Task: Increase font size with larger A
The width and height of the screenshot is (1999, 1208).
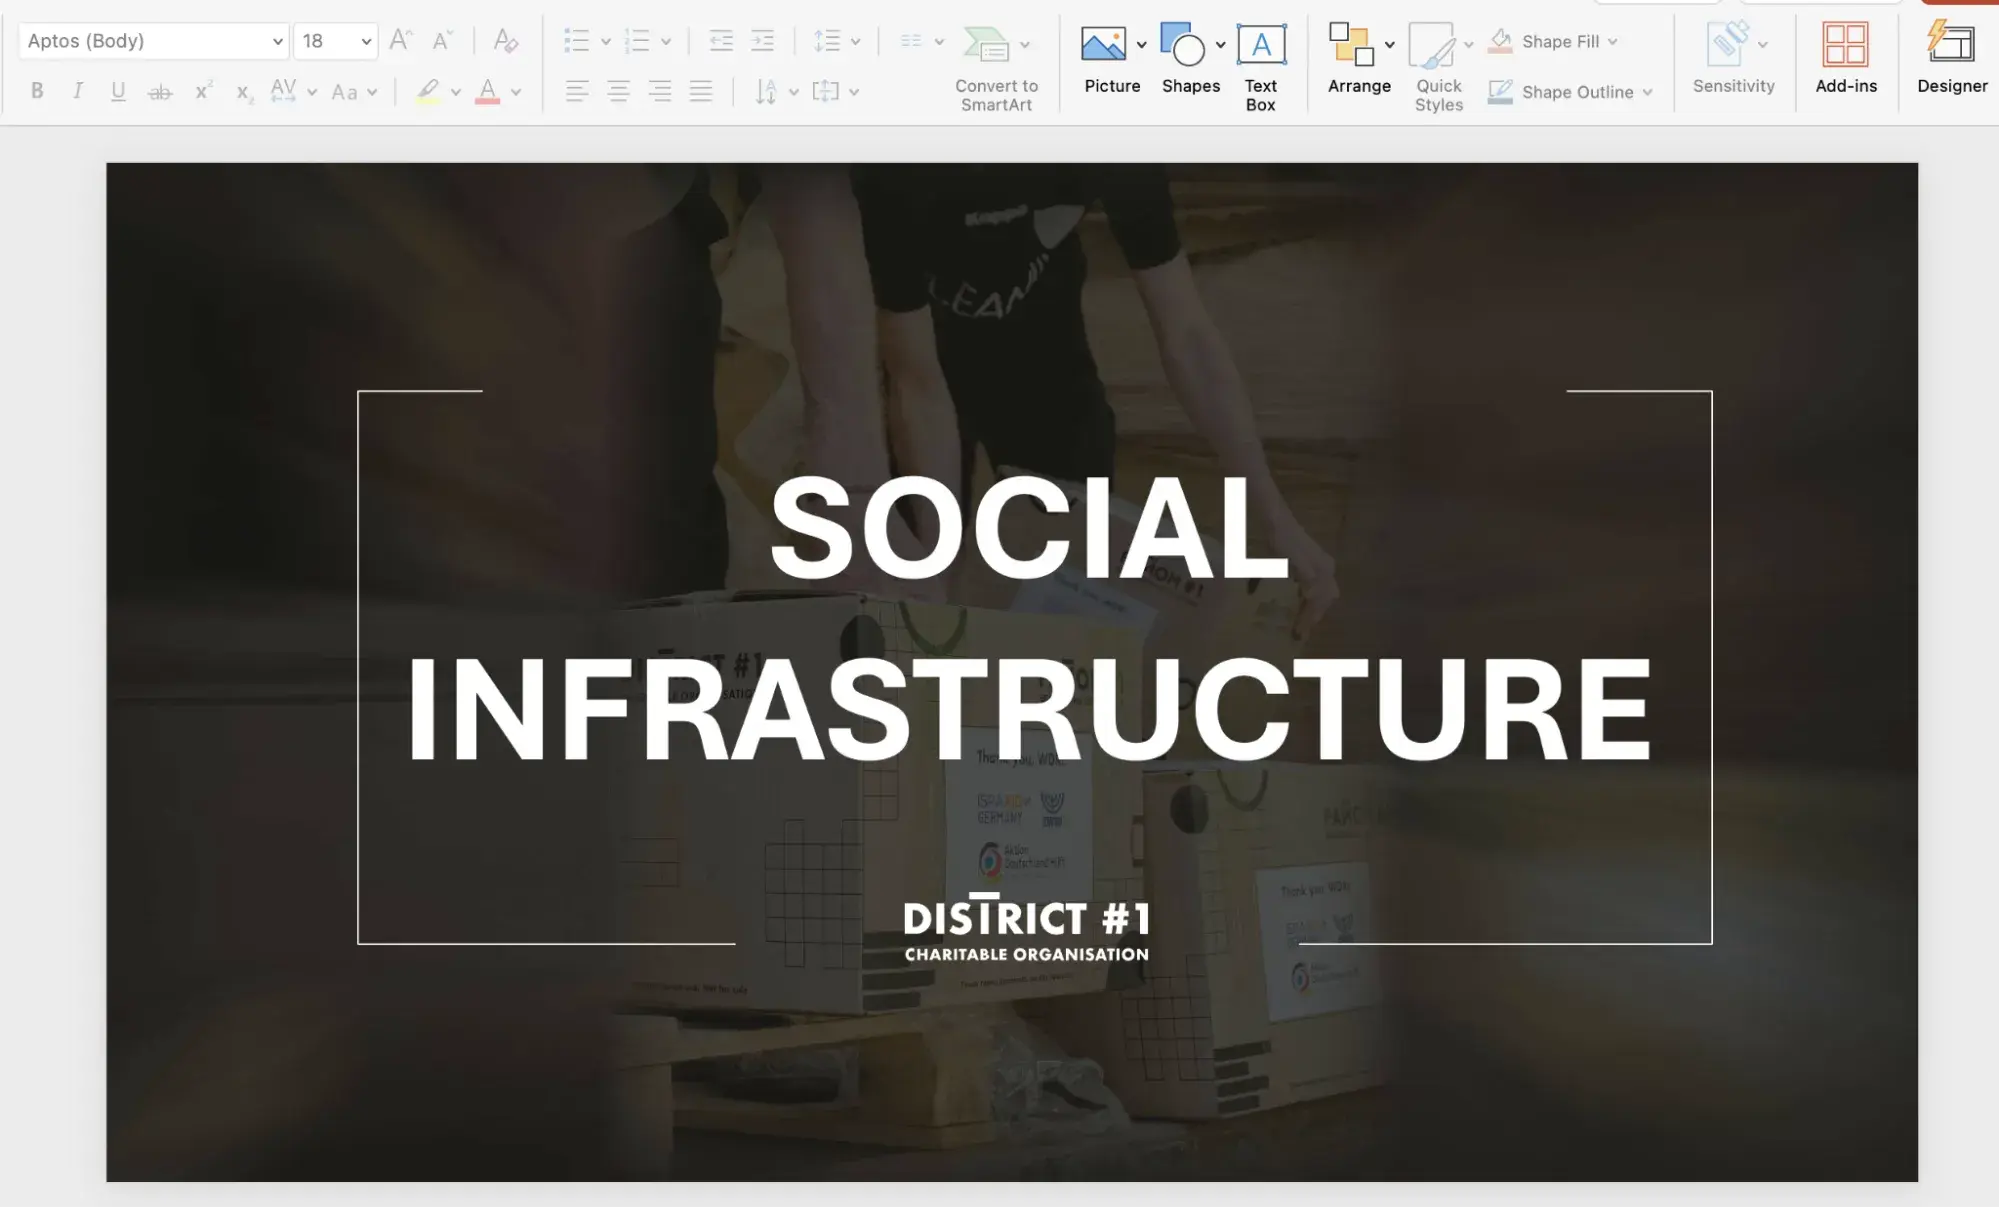Action: tap(400, 41)
